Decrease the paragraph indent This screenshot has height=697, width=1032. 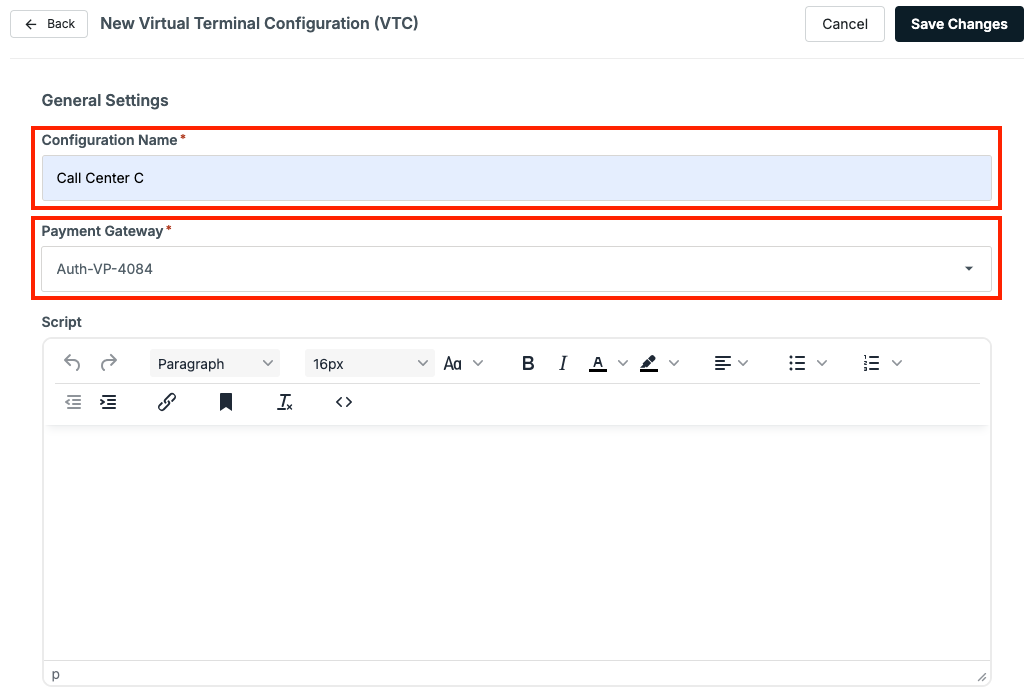pos(72,401)
